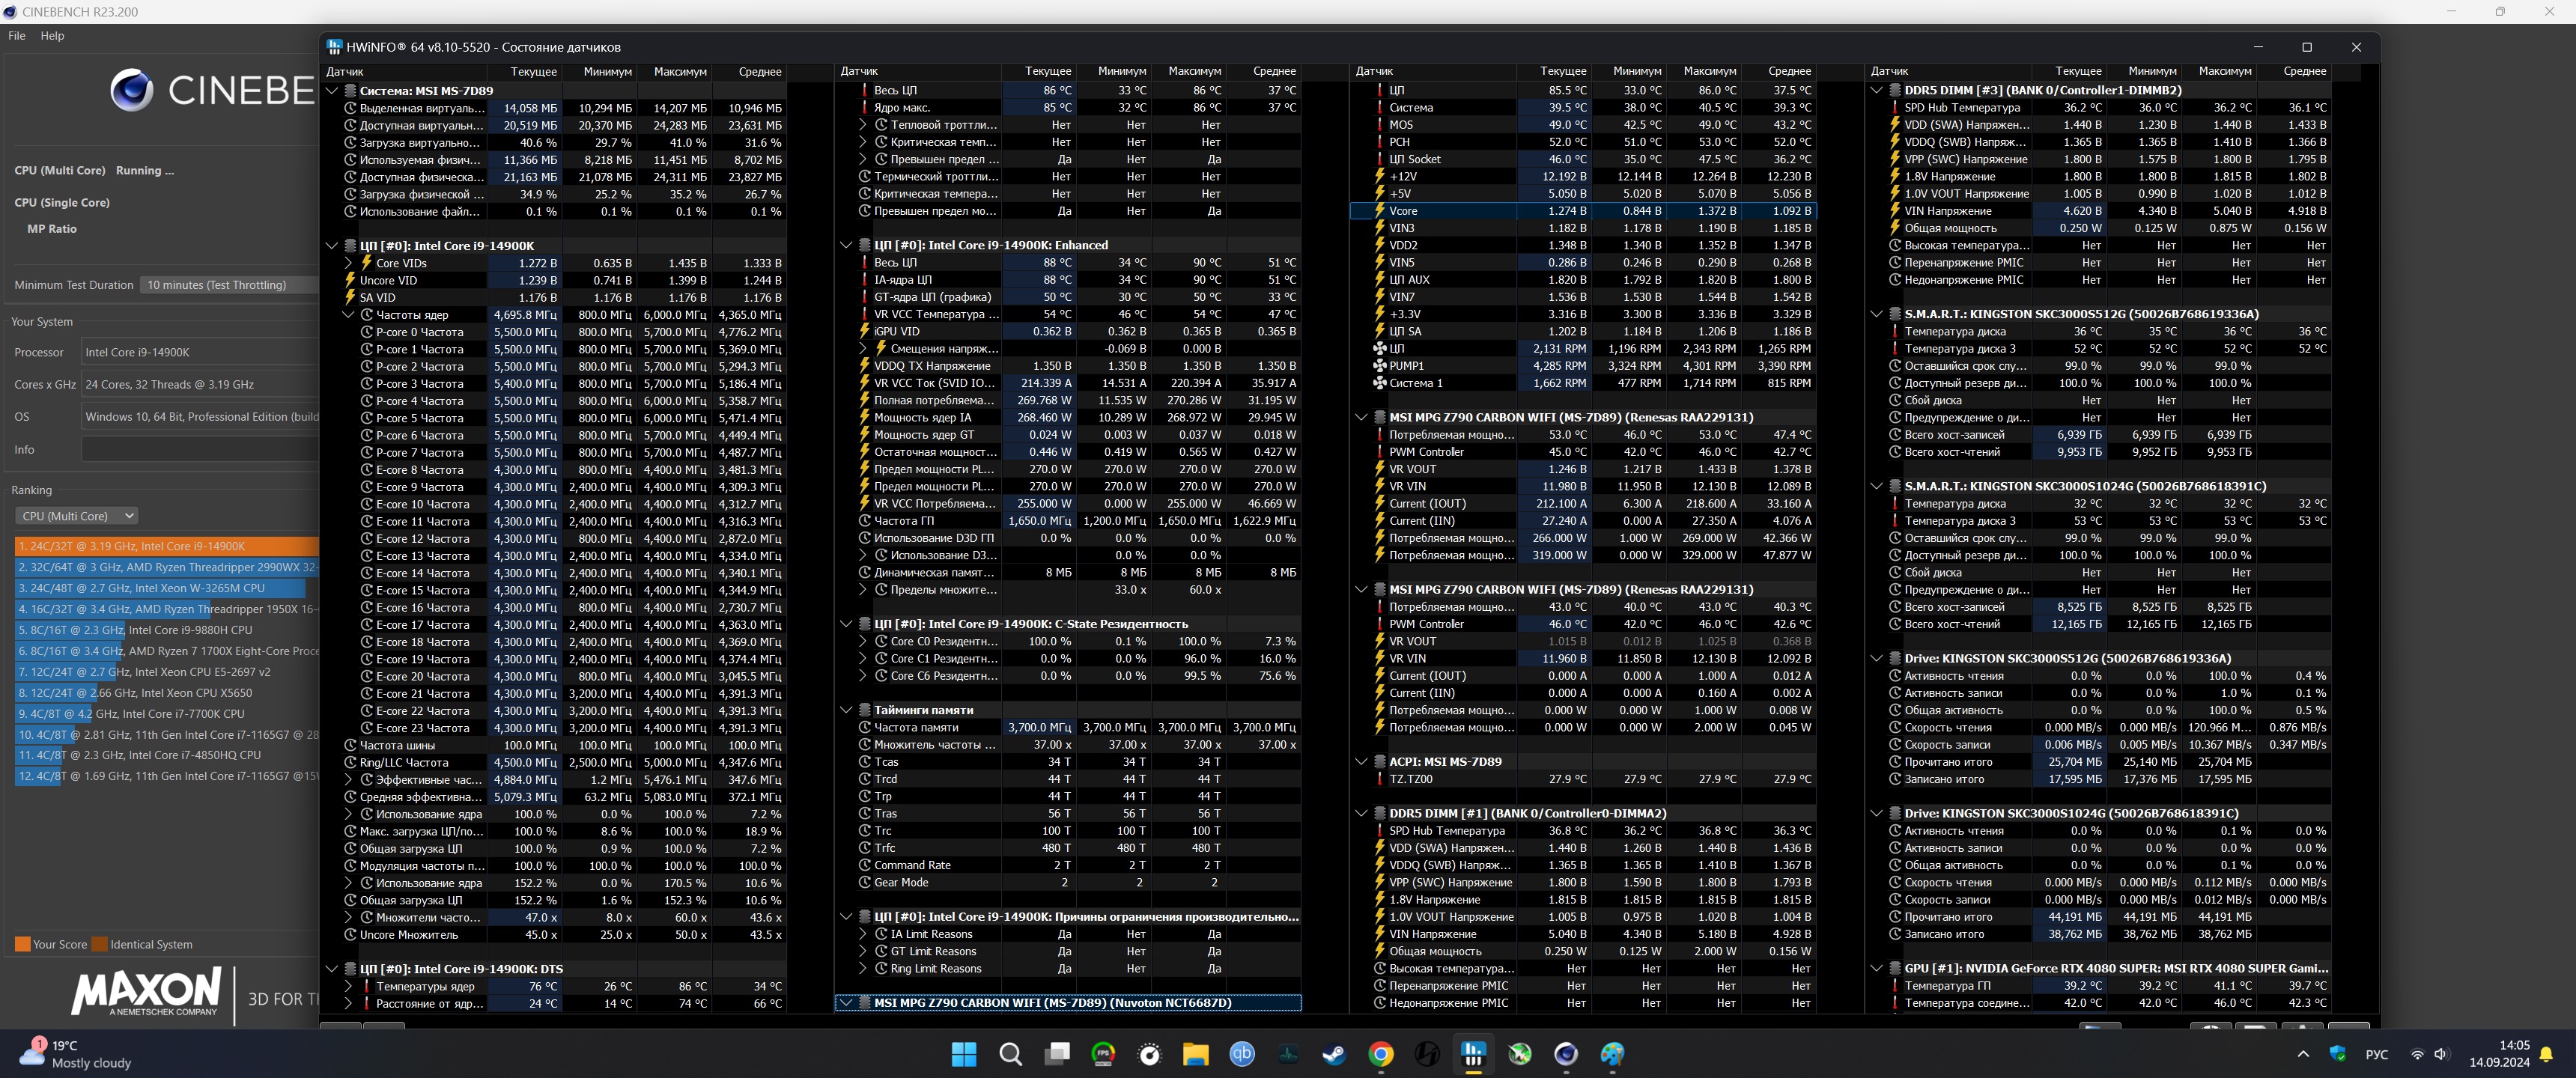Viewport: 2576px width, 1078px height.
Task: Open the Help menu in Cinebench
Action: tap(52, 36)
